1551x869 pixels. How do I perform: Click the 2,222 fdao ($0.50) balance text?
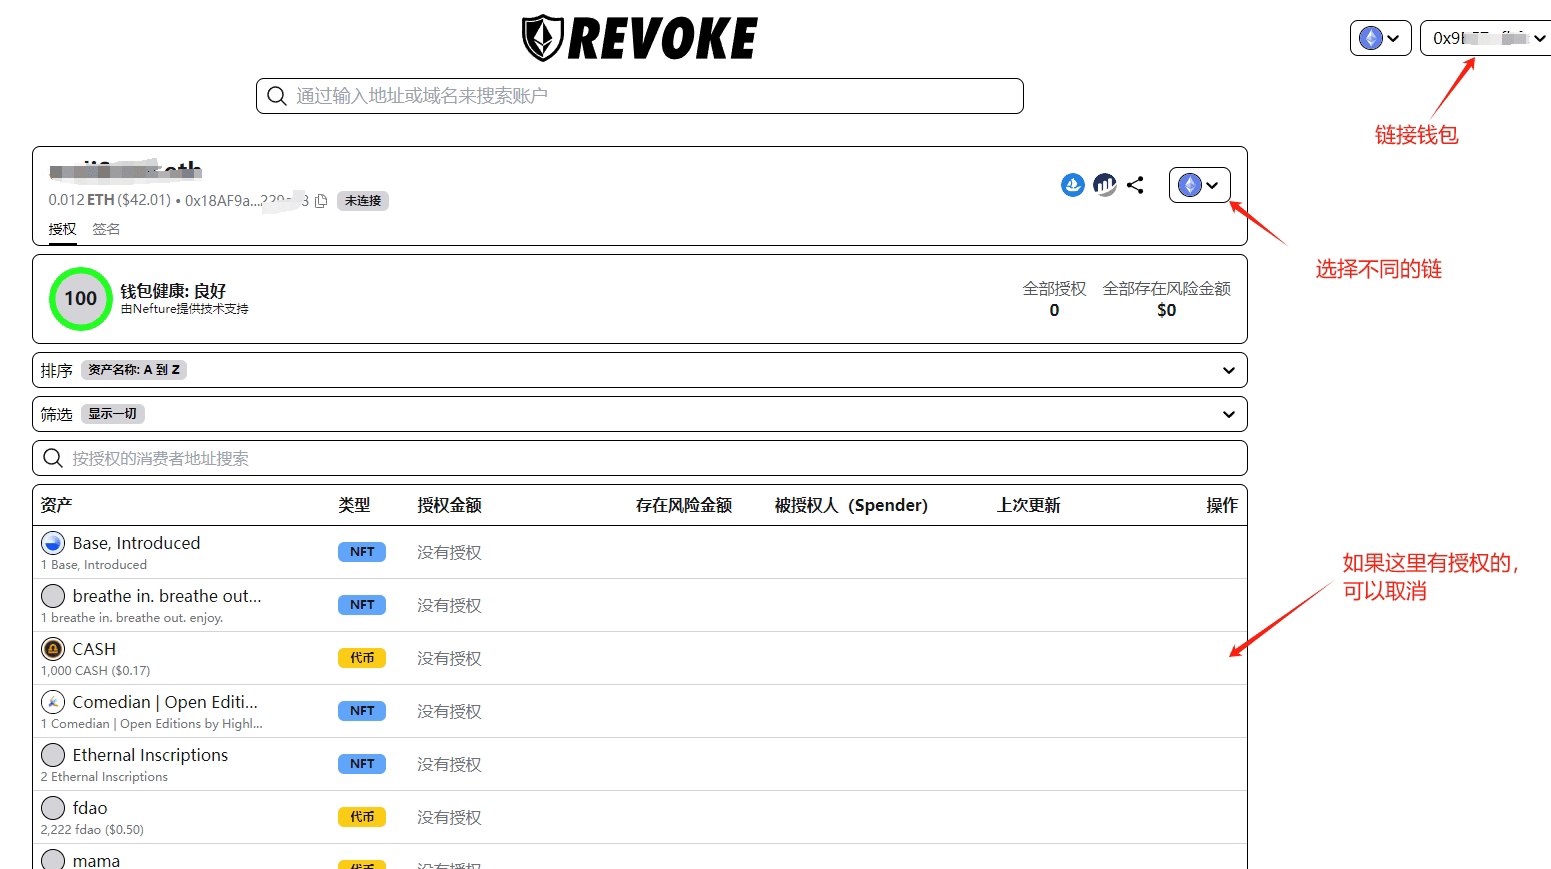92,830
